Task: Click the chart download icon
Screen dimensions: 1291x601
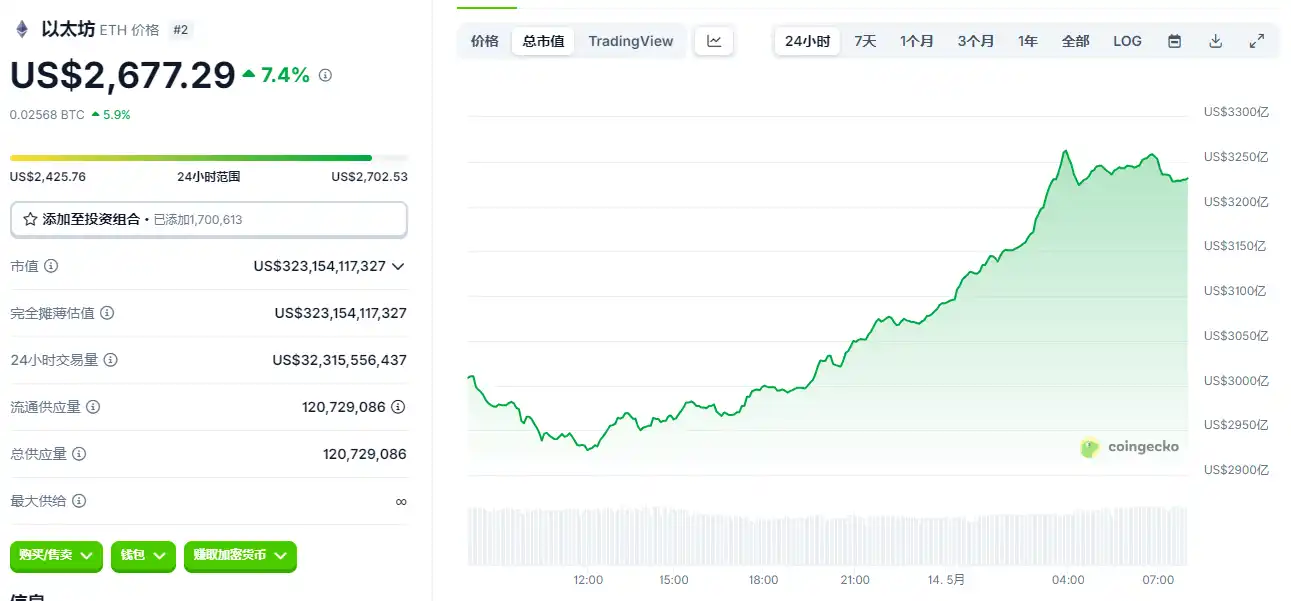Action: (x=1216, y=40)
